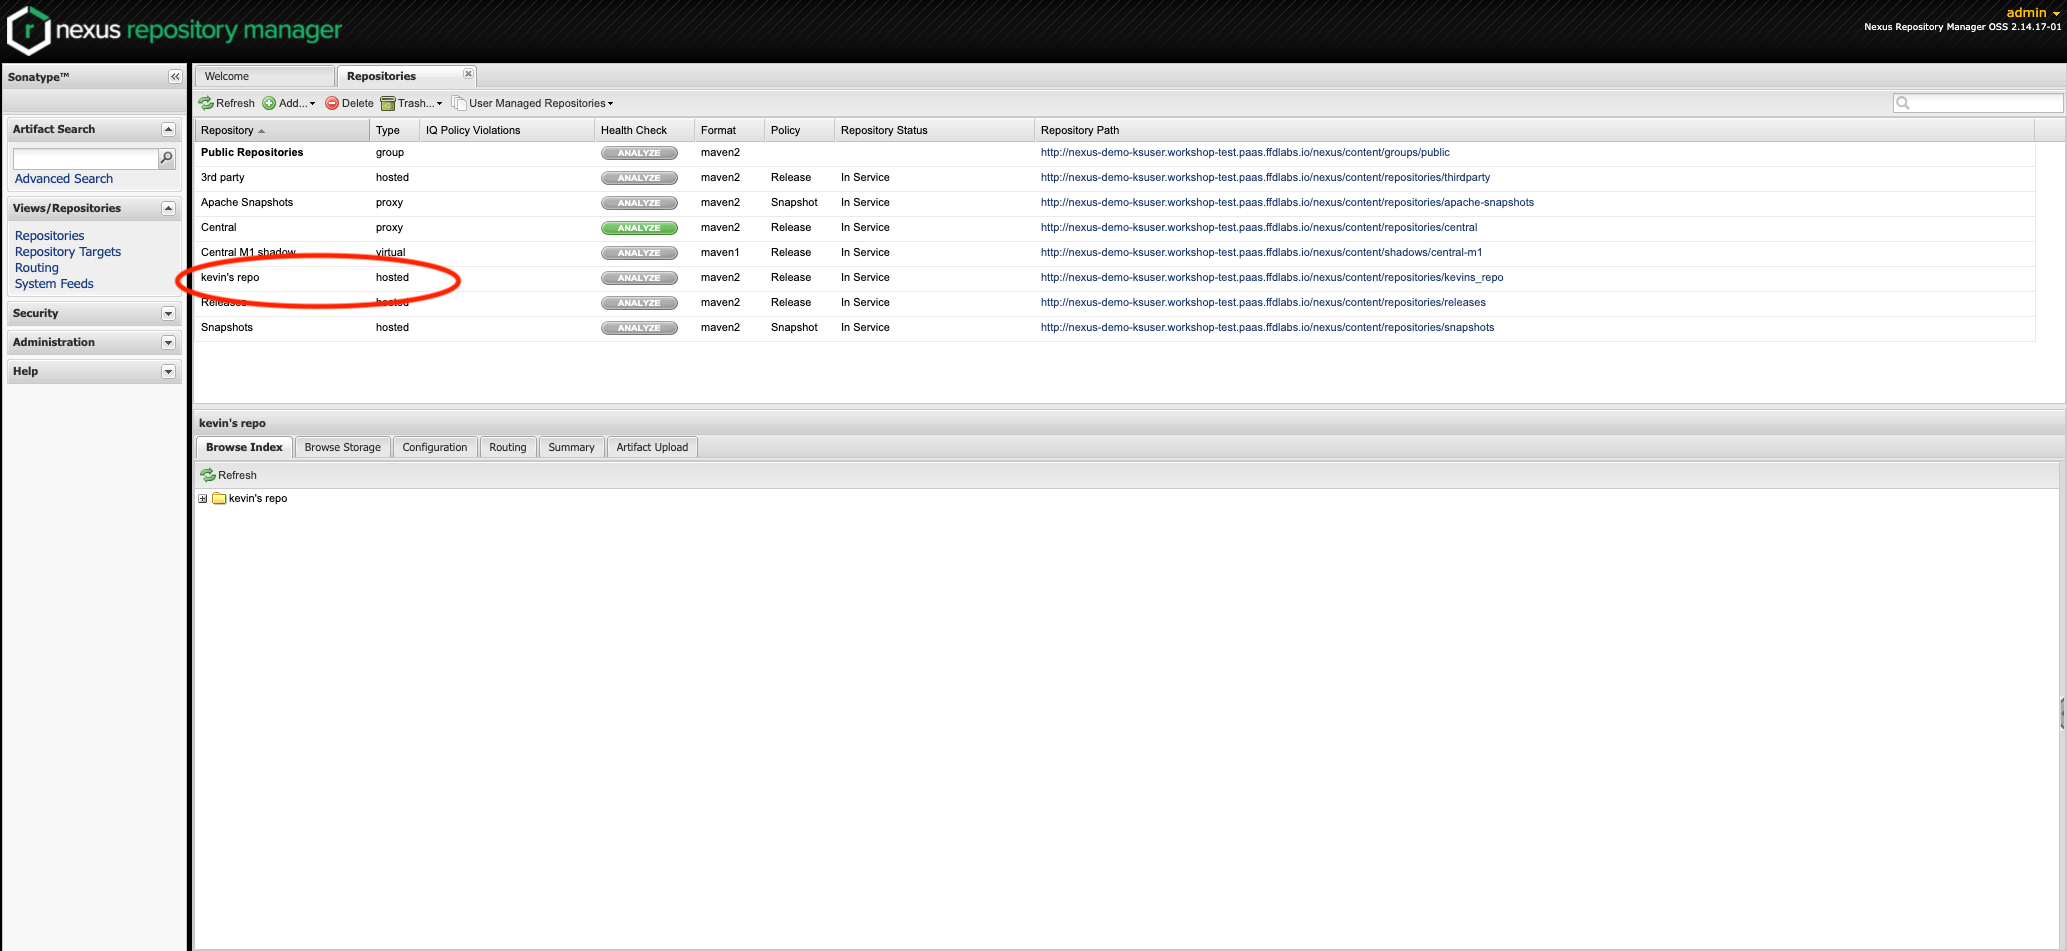Viewport: 2067px width, 951px height.
Task: Click the repository filter search box
Action: [1978, 103]
